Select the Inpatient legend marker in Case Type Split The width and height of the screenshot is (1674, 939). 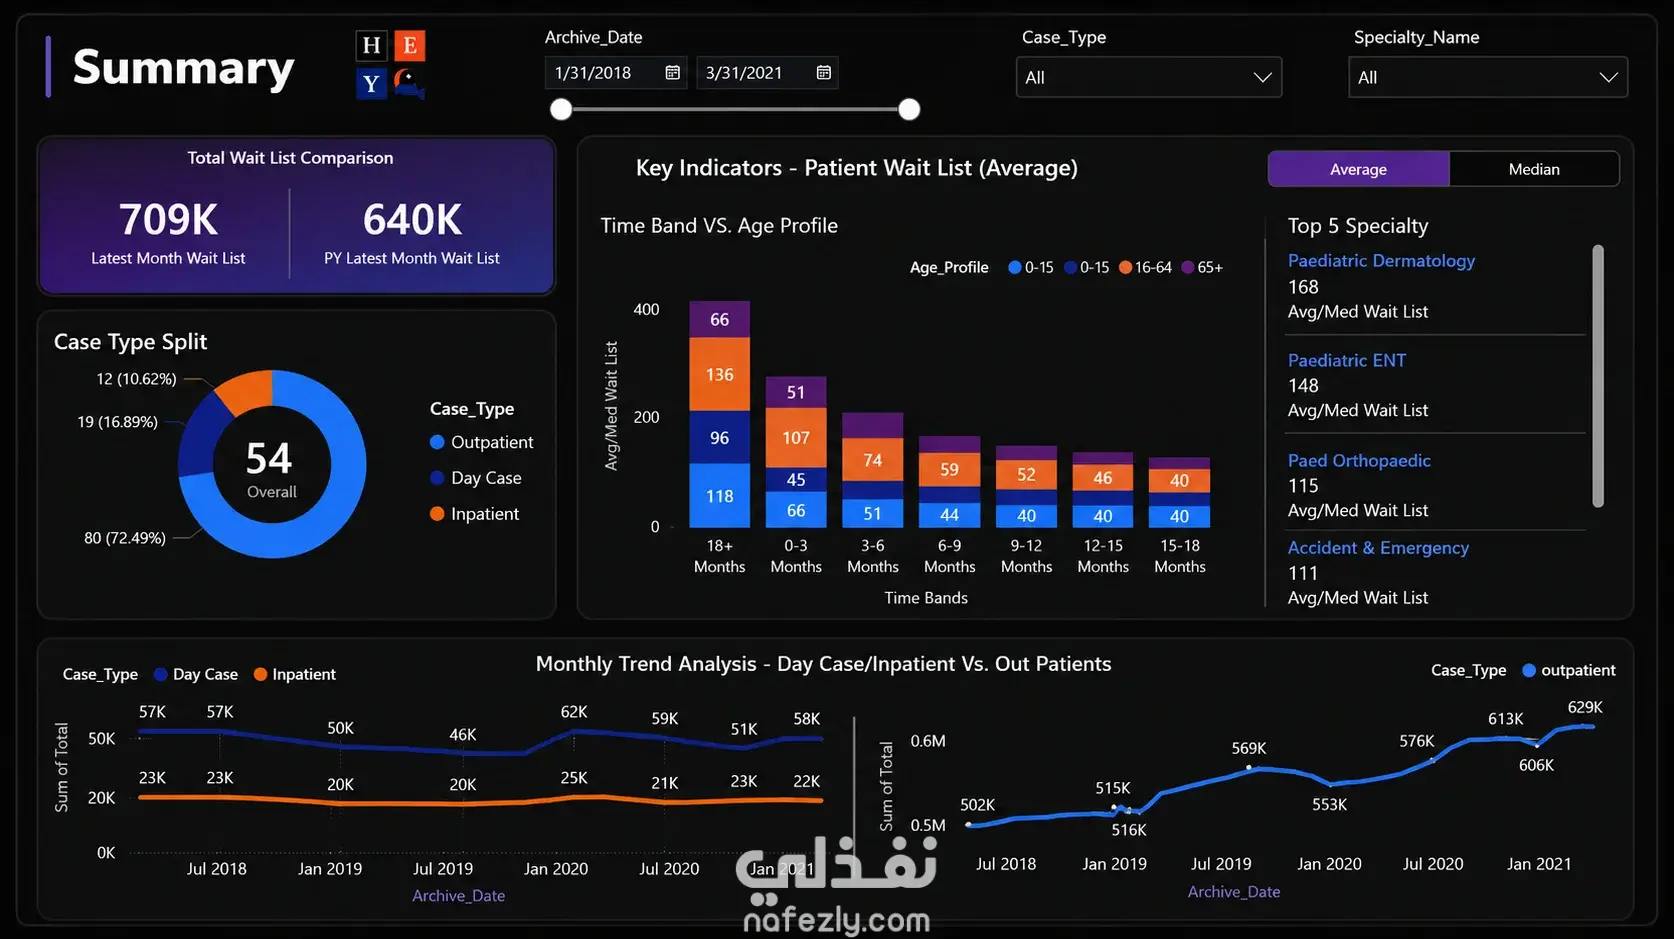tap(437, 514)
